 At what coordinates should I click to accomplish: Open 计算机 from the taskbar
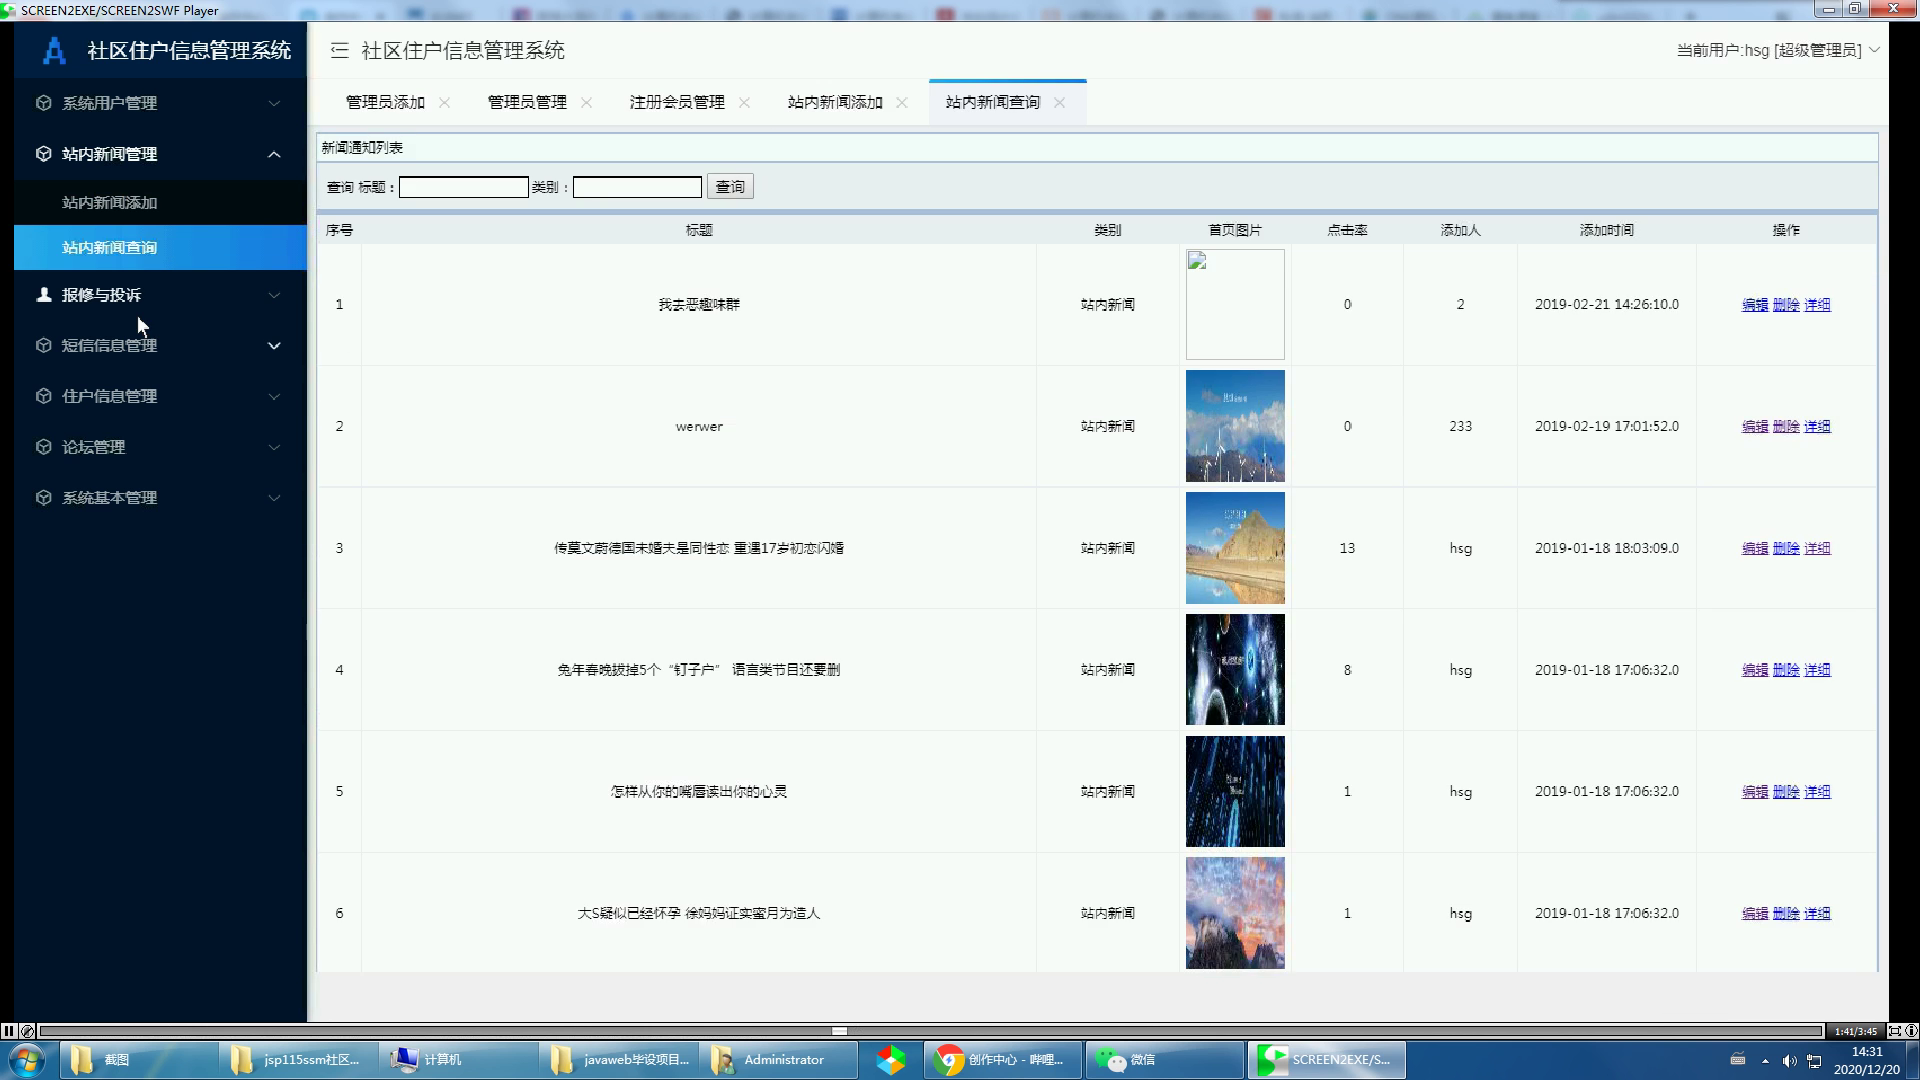(458, 1060)
